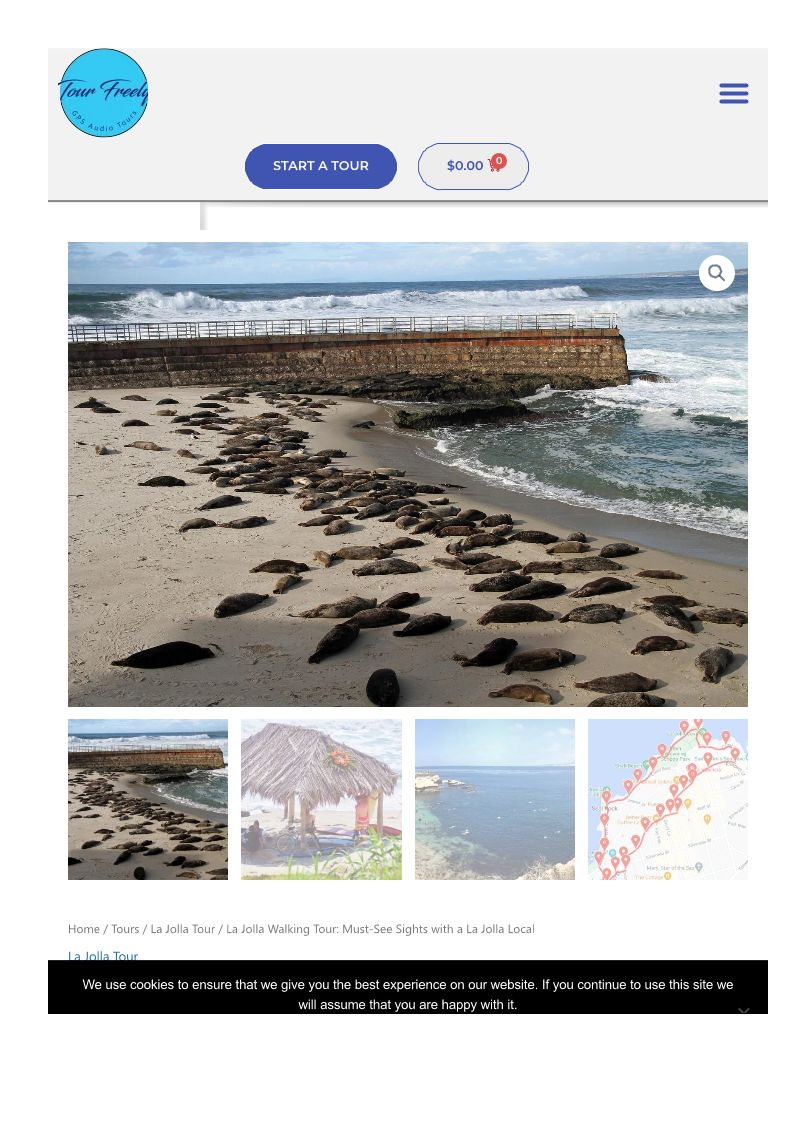793x1123 pixels.
Task: Select the ocean cove view thumbnail
Action: click(x=494, y=799)
